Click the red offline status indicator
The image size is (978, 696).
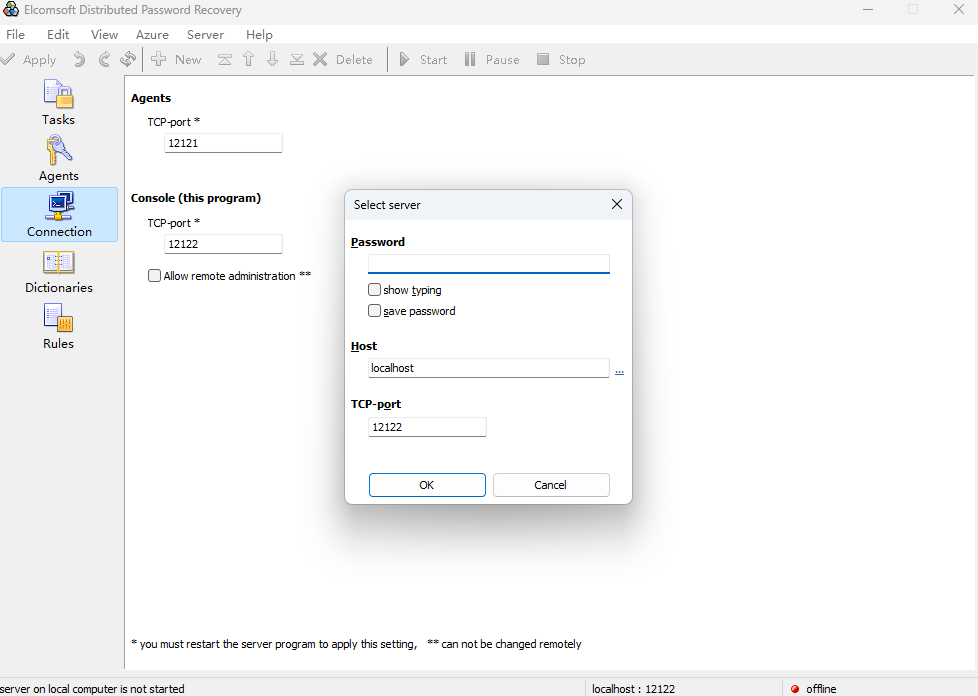tap(795, 689)
